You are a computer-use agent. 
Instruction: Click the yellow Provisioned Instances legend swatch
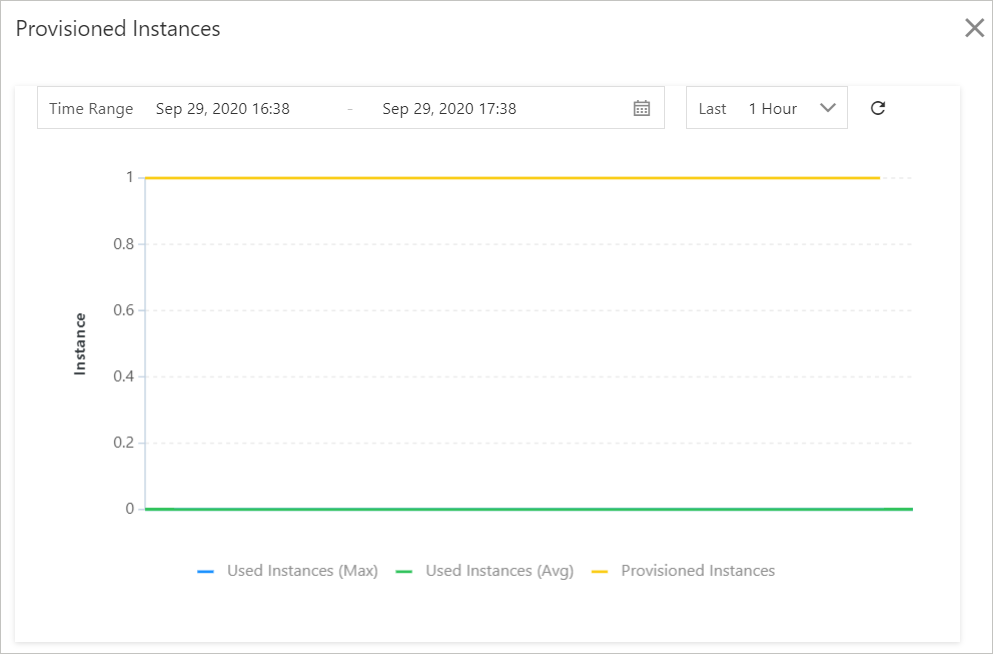point(600,571)
